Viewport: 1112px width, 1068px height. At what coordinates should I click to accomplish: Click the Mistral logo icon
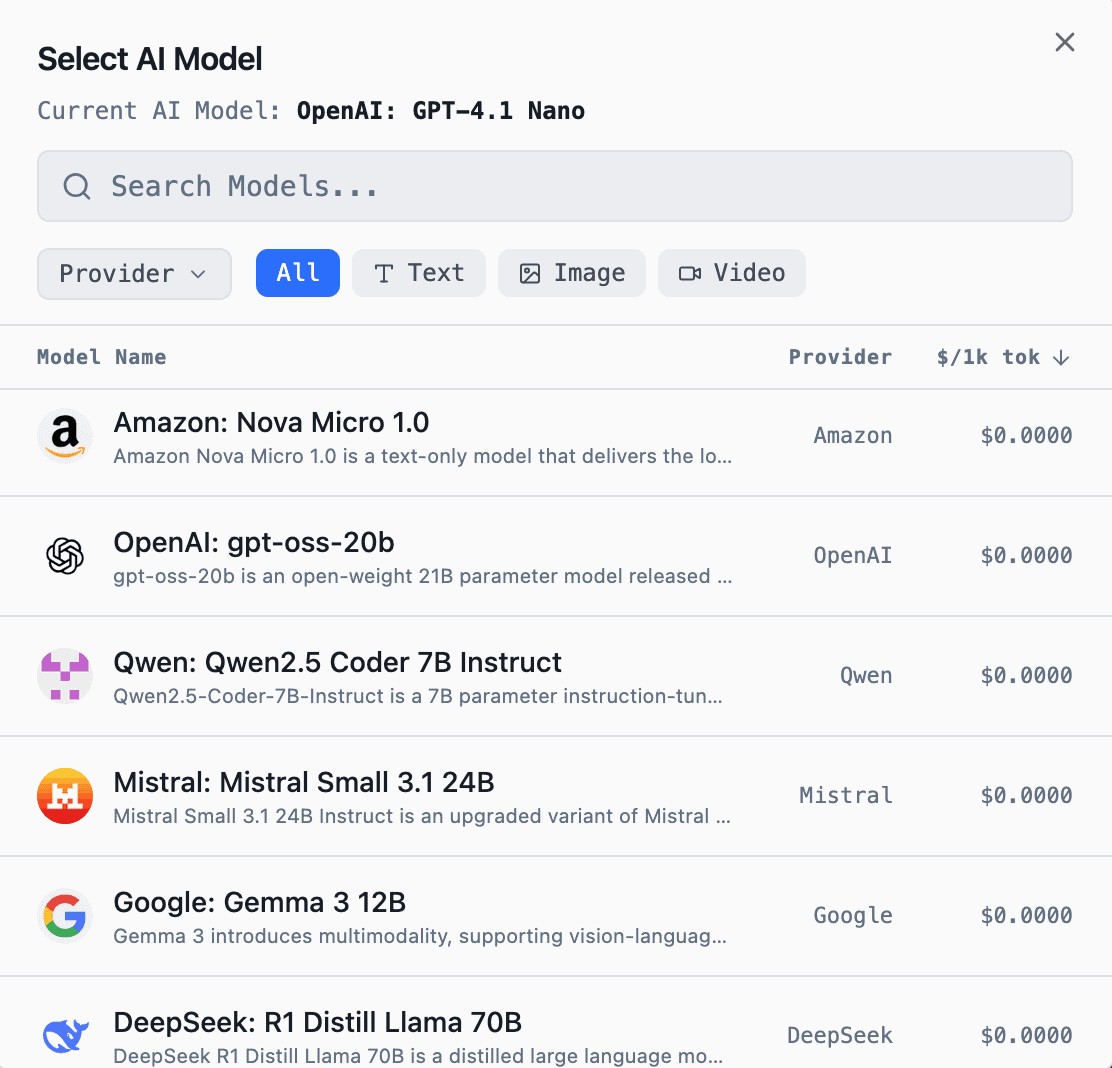click(65, 795)
